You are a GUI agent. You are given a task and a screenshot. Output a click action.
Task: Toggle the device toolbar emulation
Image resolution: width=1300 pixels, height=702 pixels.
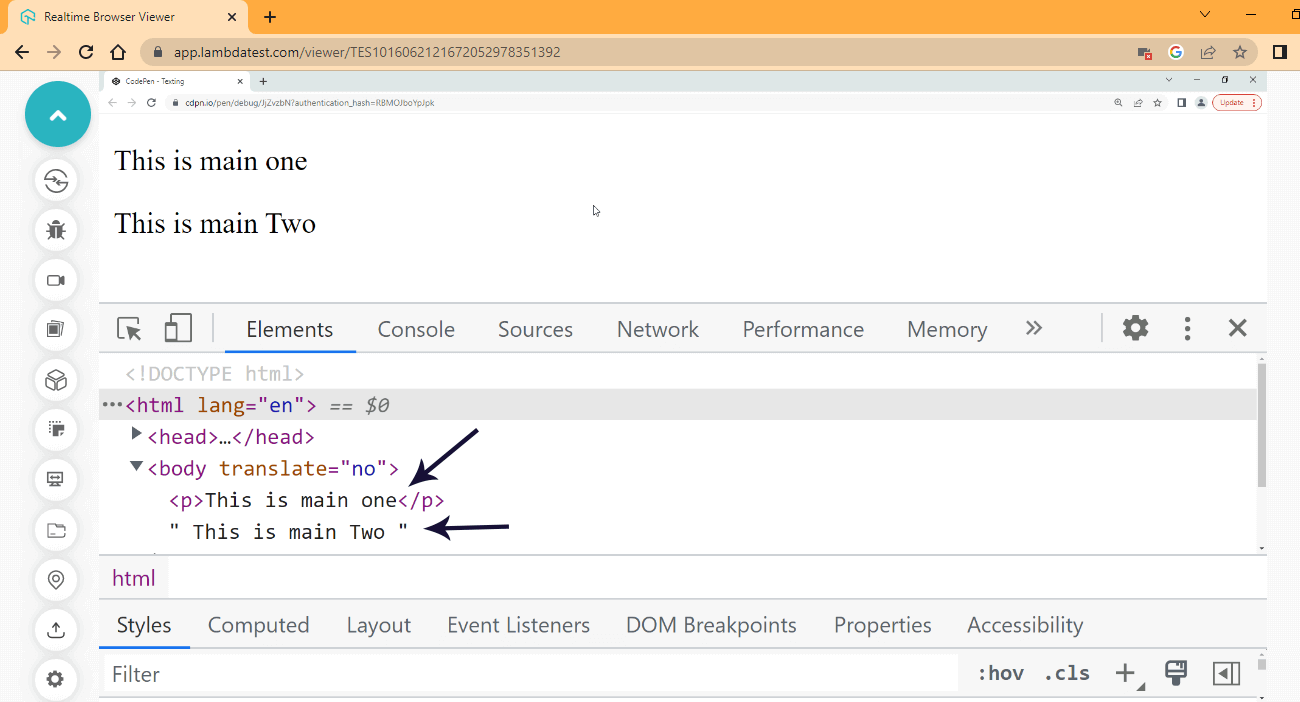178,329
